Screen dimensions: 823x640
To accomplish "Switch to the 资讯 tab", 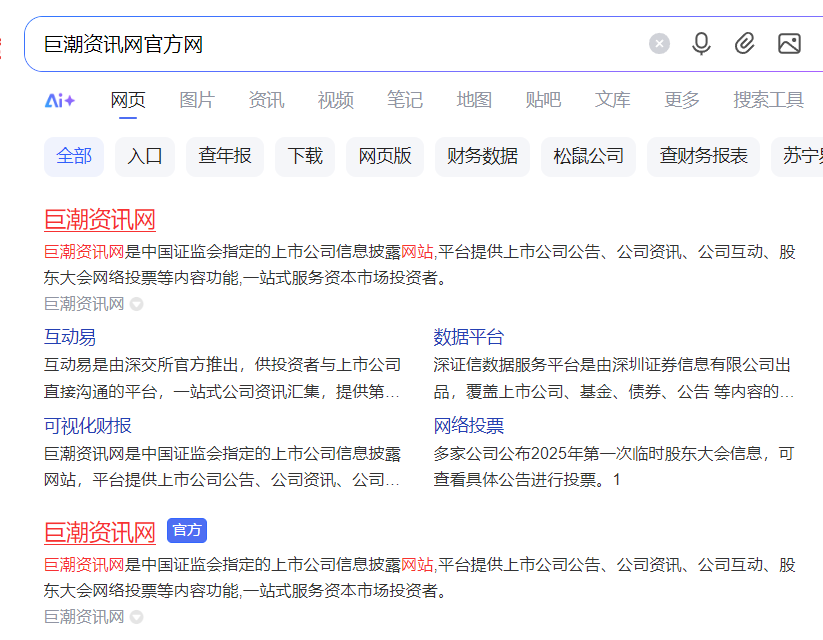I will 266,100.
